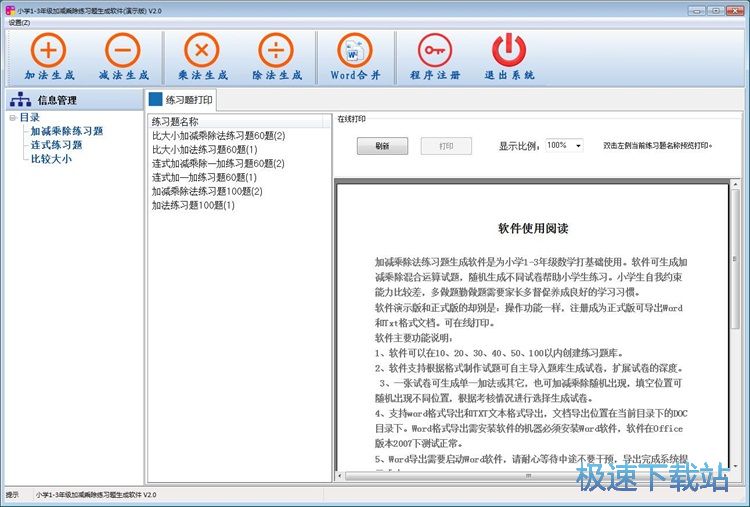Click 退出系统 power icon
This screenshot has height=507, width=750.
(509, 50)
